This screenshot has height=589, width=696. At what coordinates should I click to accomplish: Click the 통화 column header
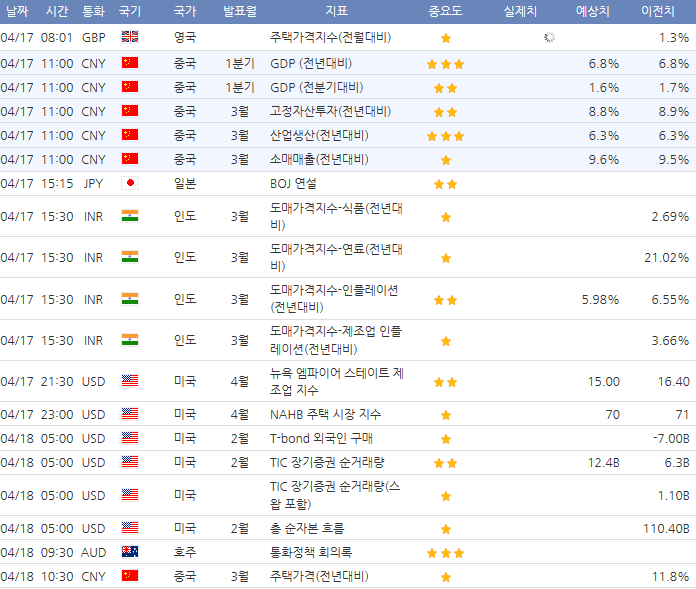pyautogui.click(x=93, y=11)
